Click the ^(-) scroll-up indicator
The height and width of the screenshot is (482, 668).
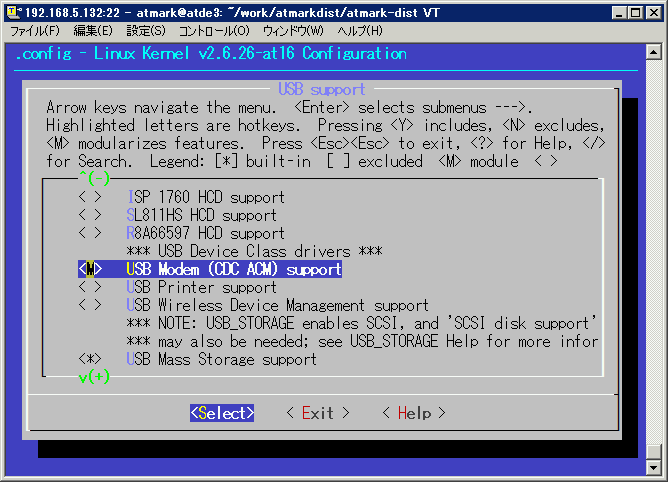coord(94,178)
